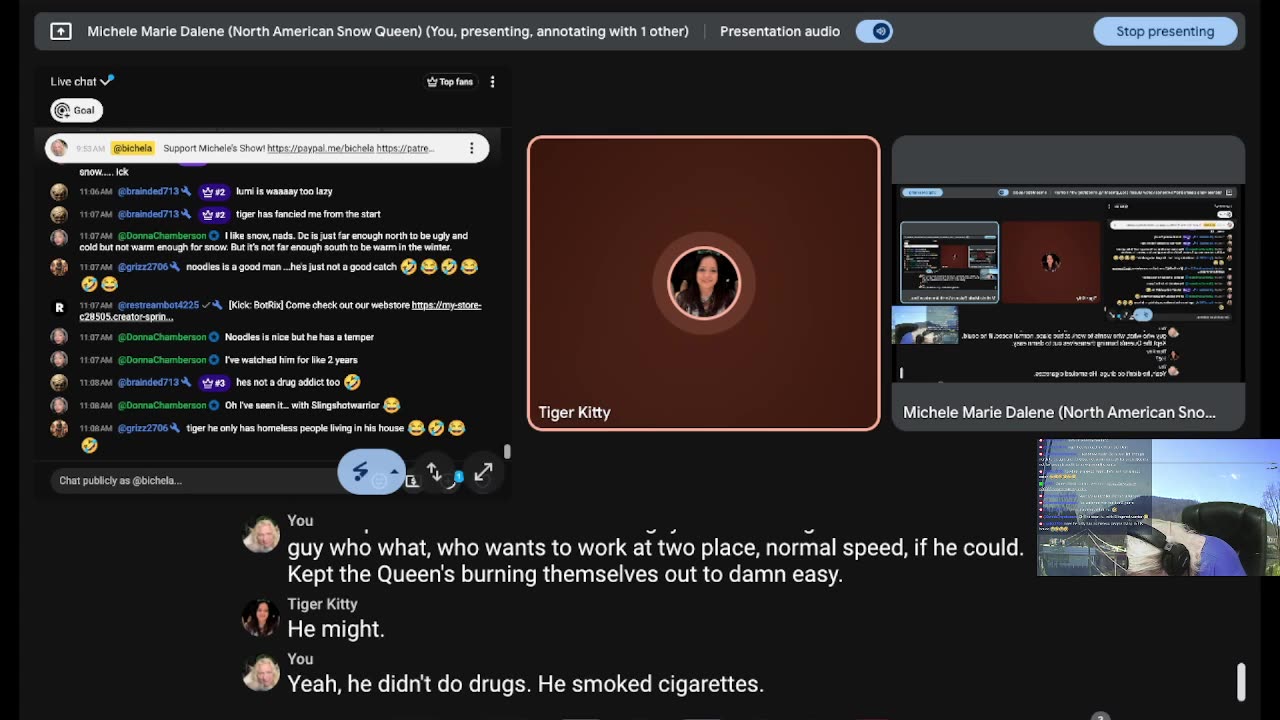Click the Stop presenting button

point(1165,31)
